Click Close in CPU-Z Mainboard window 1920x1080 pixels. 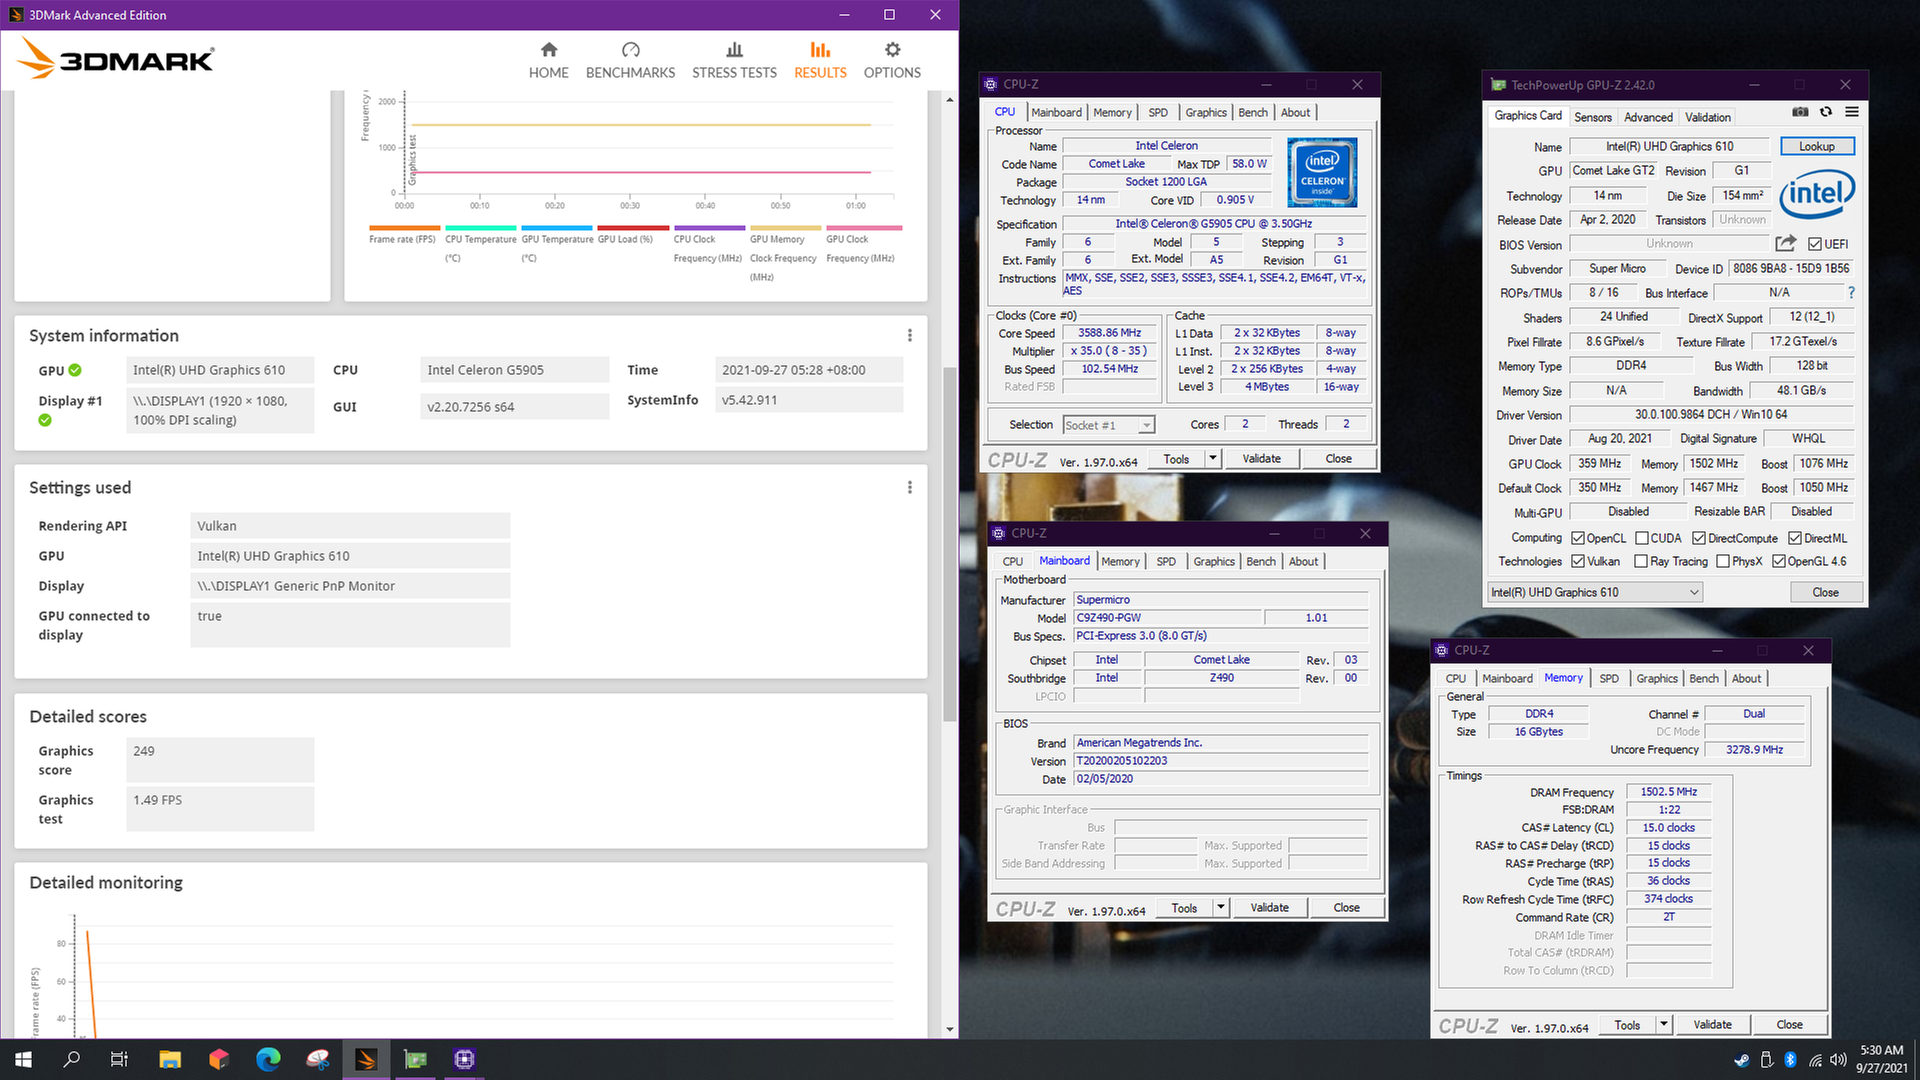click(1346, 908)
